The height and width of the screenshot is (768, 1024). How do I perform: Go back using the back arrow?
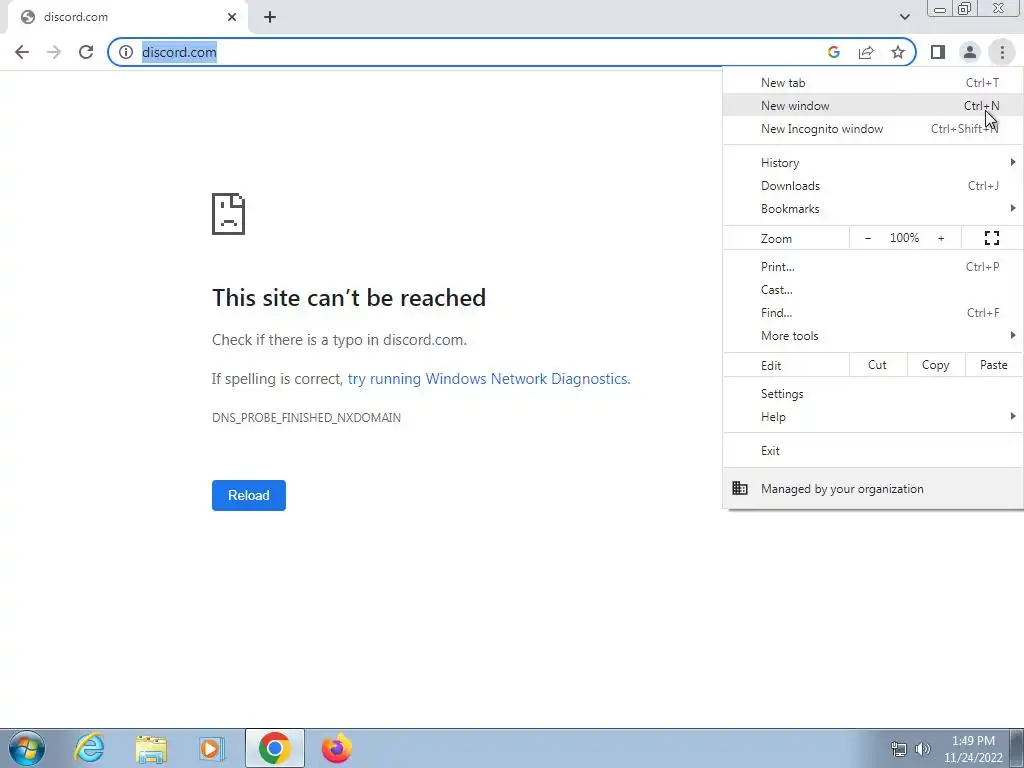click(x=22, y=52)
